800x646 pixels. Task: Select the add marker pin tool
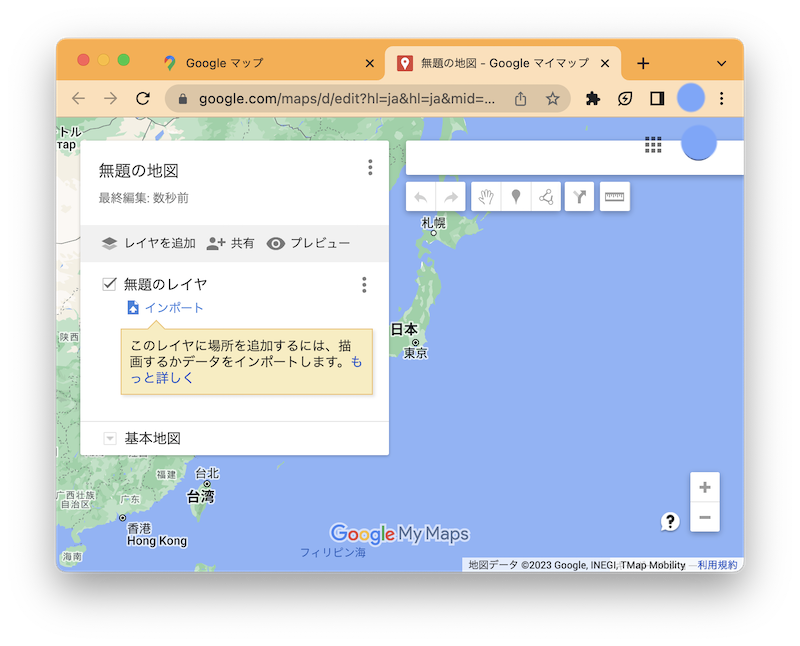coord(516,197)
